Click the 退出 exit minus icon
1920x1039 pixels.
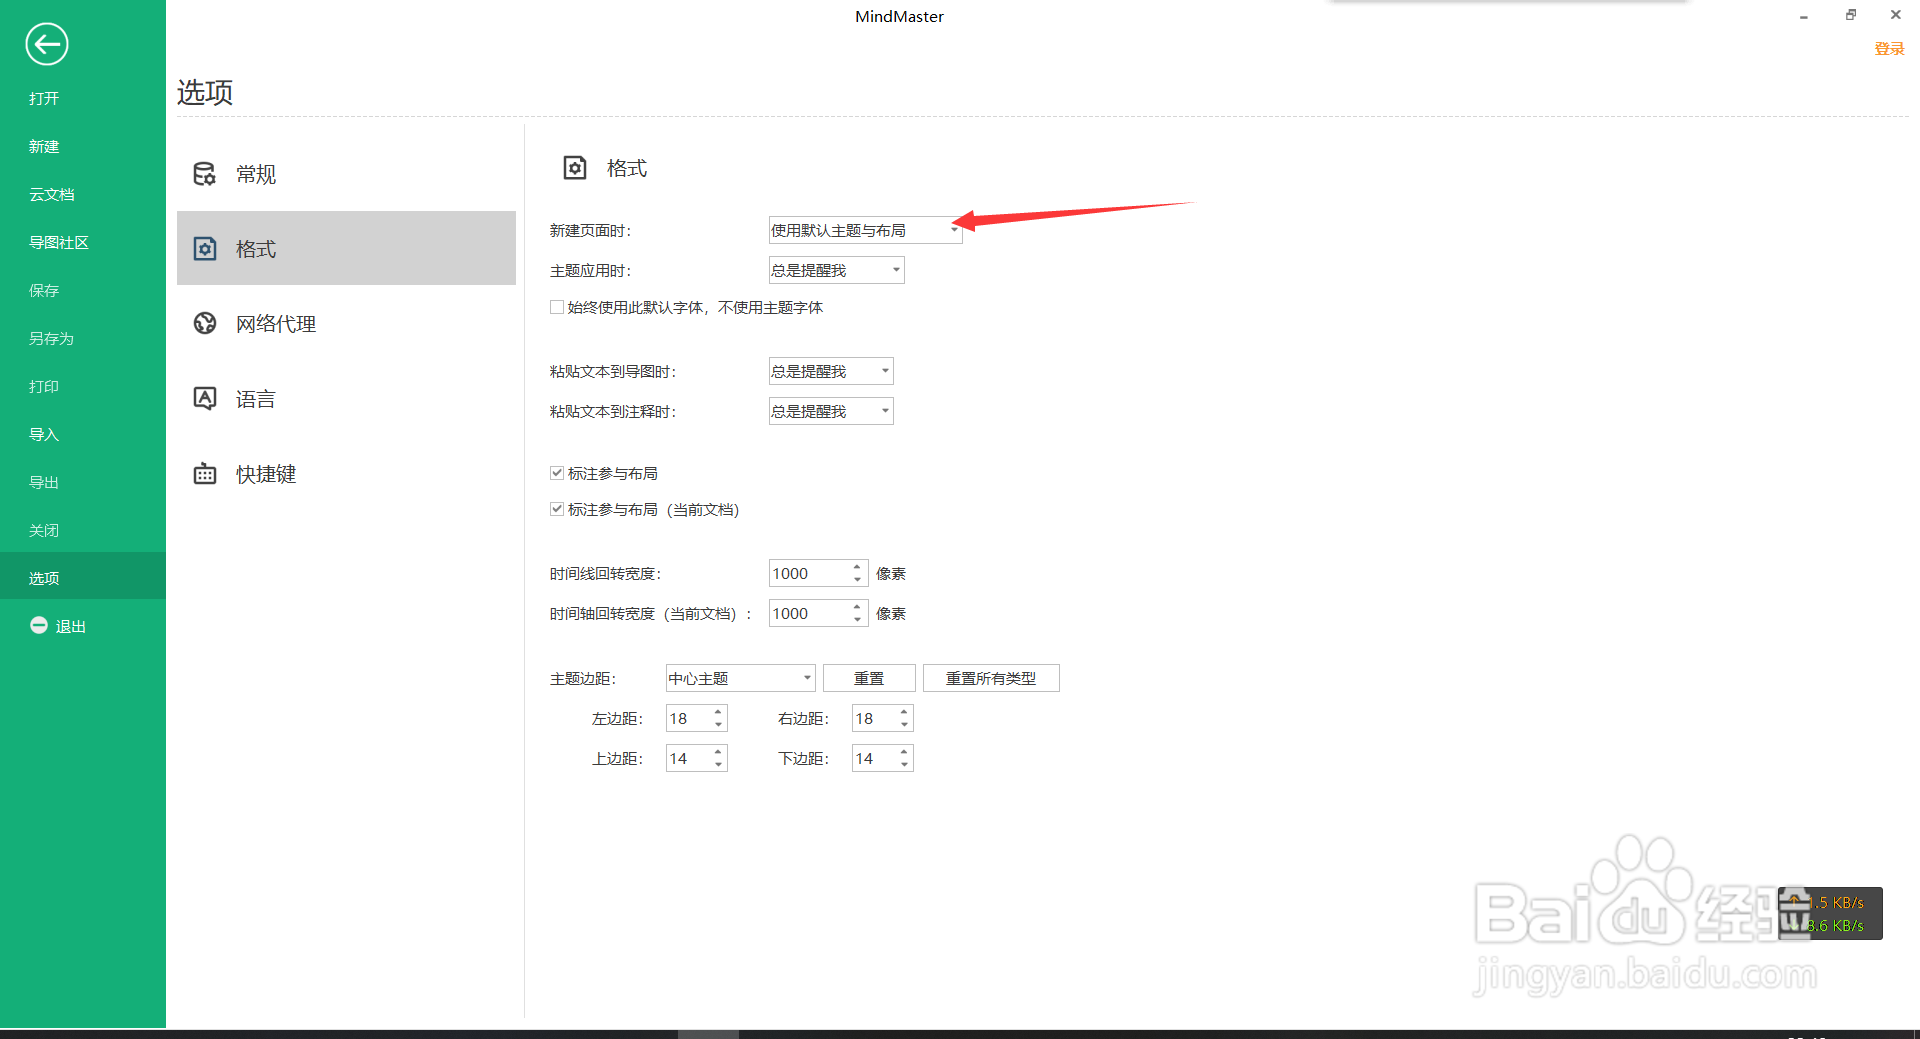(39, 625)
